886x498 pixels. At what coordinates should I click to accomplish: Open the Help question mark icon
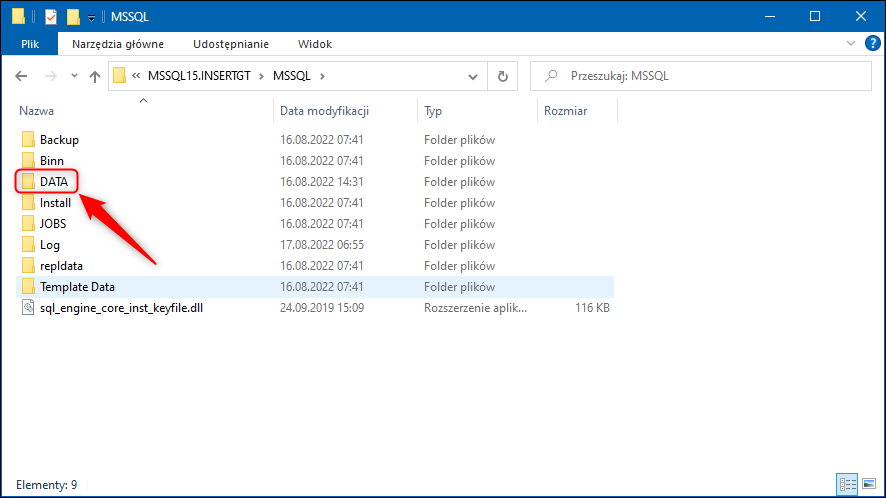click(872, 43)
